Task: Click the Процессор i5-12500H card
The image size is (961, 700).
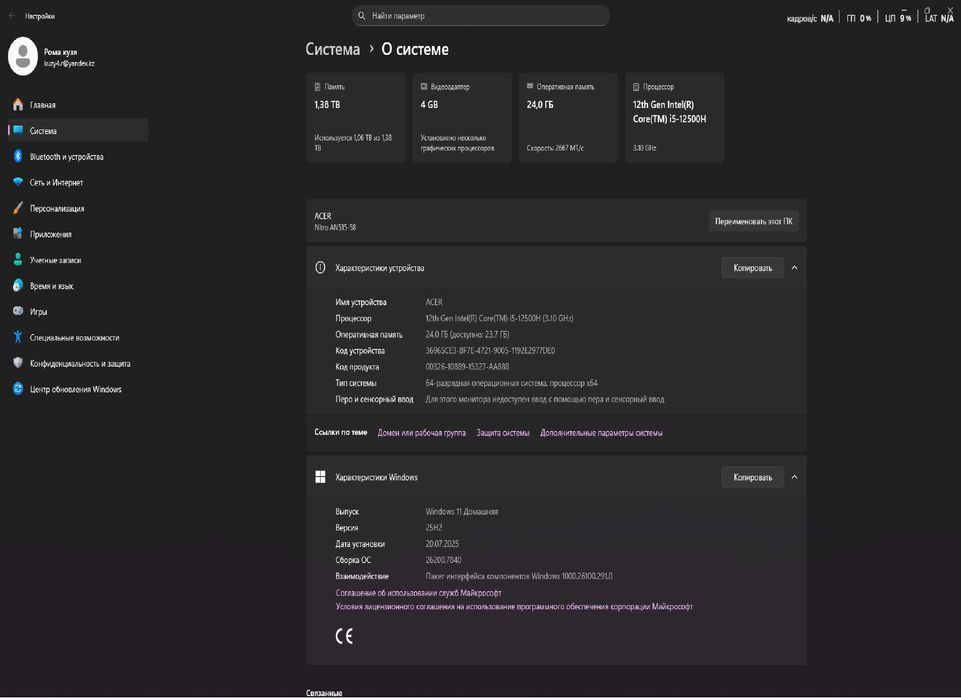Action: click(x=675, y=118)
